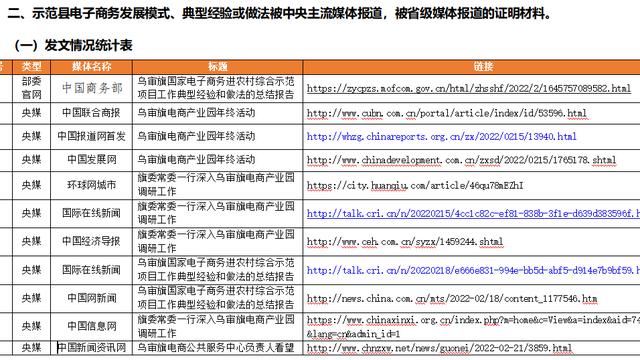The width and height of the screenshot is (640, 360).
Task: Click the 媒体名称 column header
Action: tap(91, 67)
